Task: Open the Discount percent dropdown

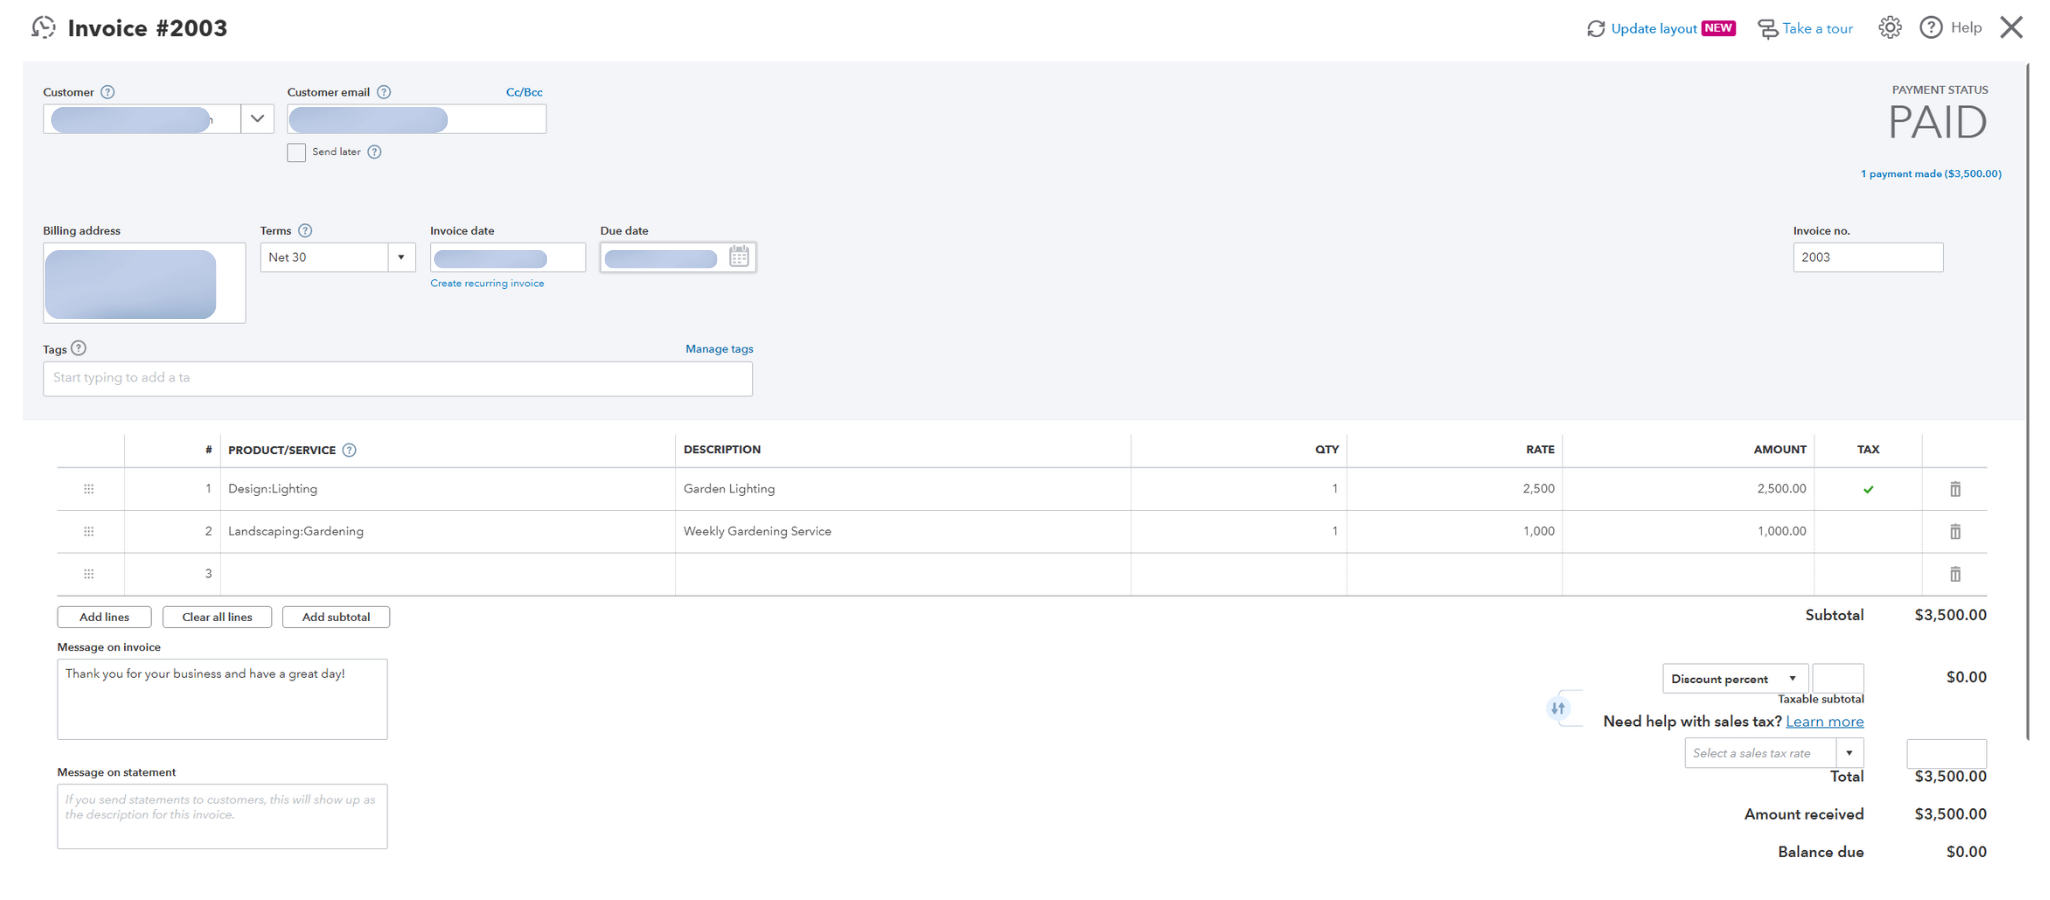Action: coord(1792,679)
